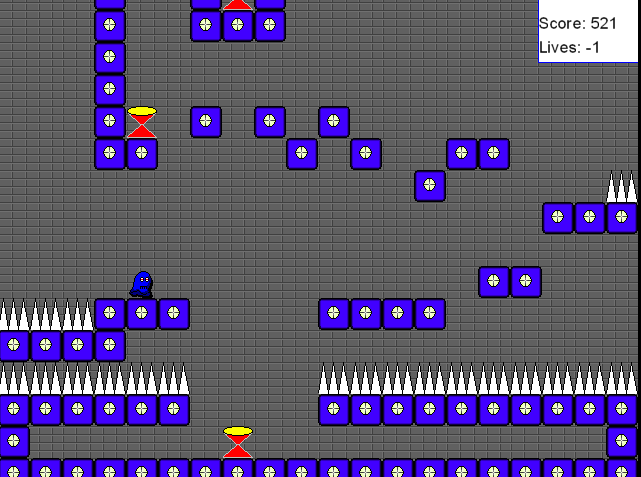Click the block beneath the upper-left hourglass
The height and width of the screenshot is (477, 641).
(142, 154)
